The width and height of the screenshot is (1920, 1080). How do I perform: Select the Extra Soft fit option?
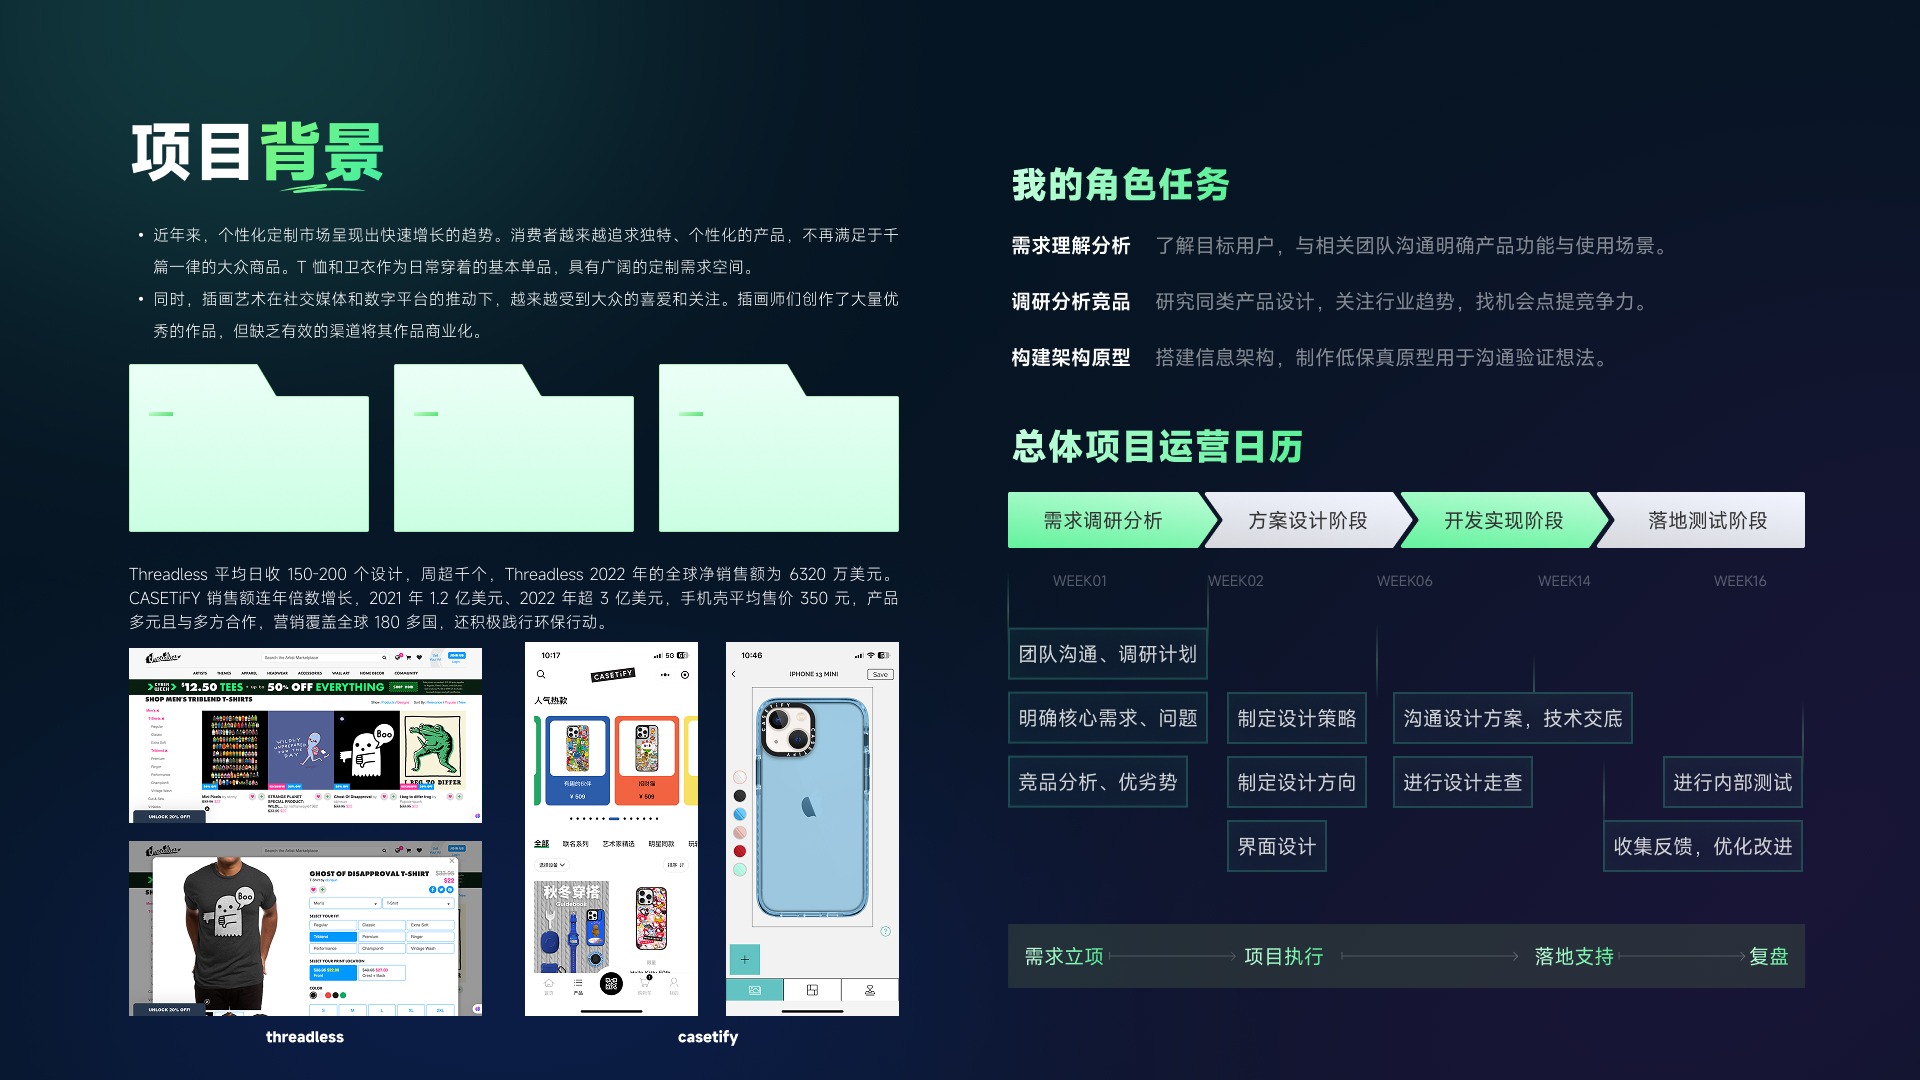pos(431,925)
